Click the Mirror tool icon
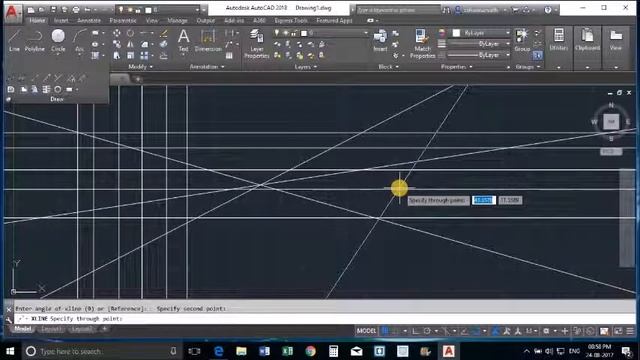The image size is (640, 360). pyautogui.click(x=130, y=44)
